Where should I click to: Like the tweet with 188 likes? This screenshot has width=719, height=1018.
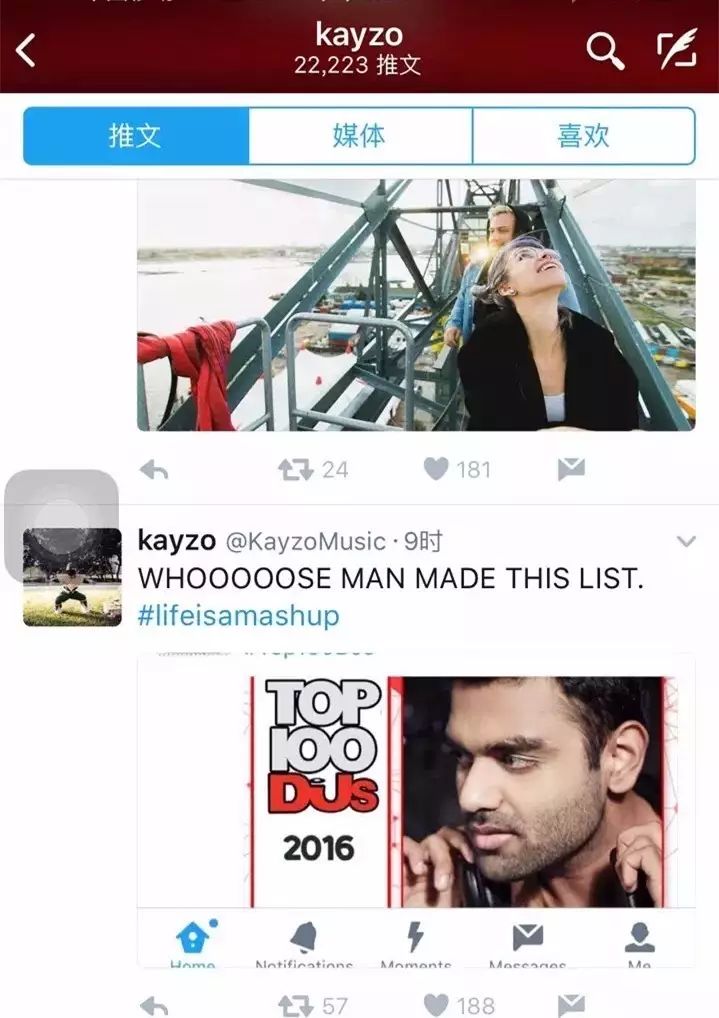(x=436, y=1004)
